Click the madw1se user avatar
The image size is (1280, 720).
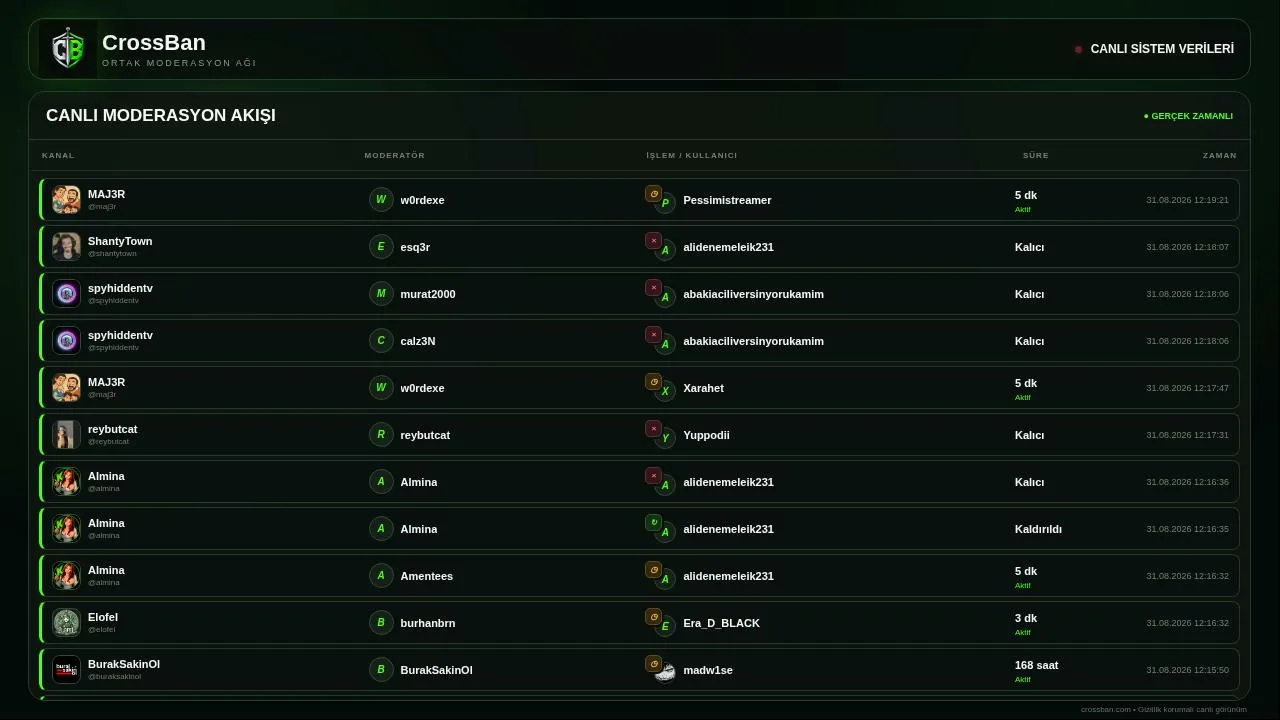click(665, 673)
